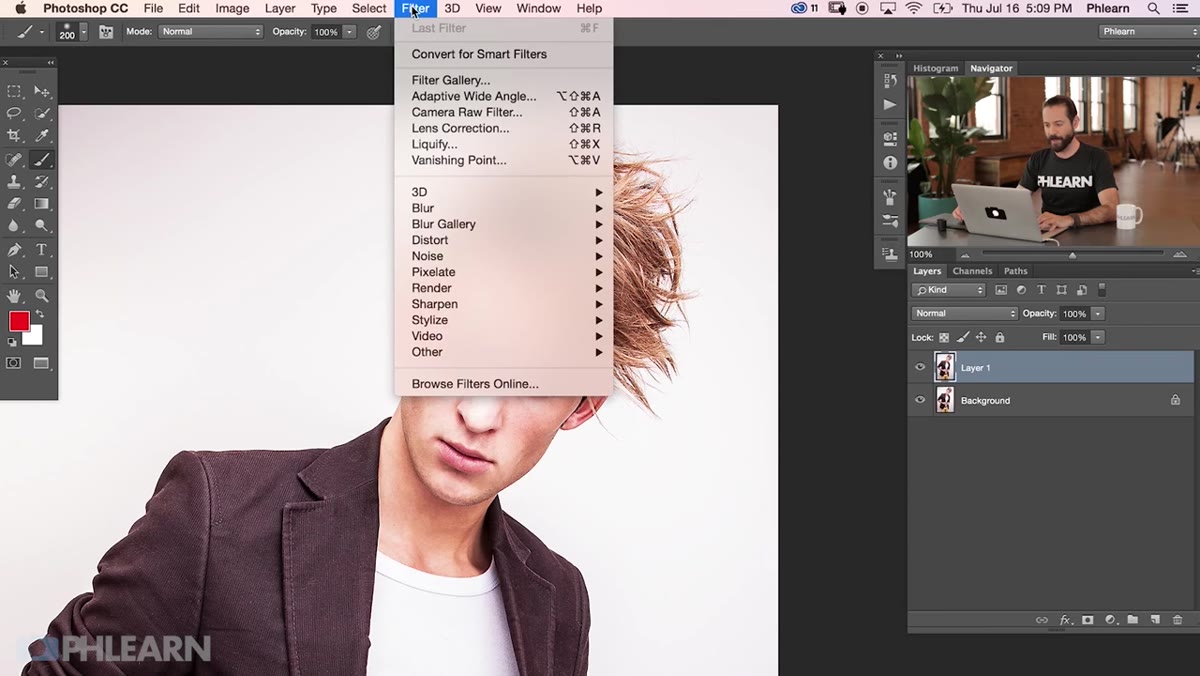Select the Move tool
The height and width of the screenshot is (676, 1200).
pyautogui.click(x=42, y=92)
